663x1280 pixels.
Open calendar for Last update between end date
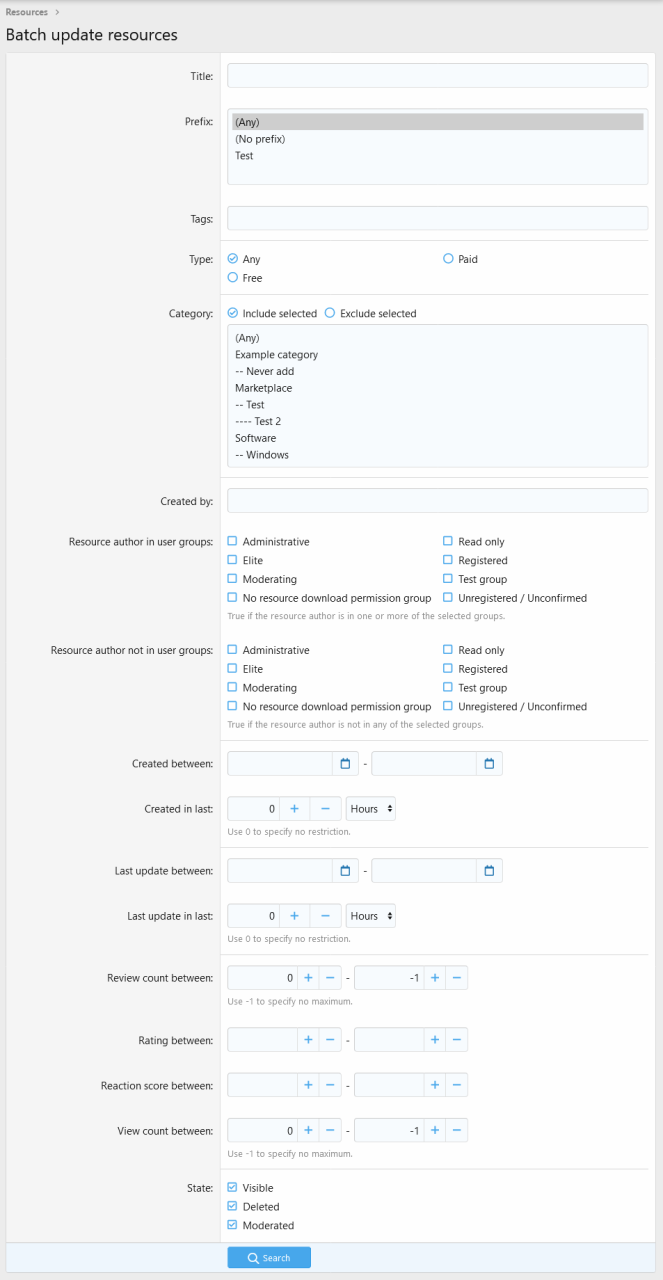click(x=489, y=871)
